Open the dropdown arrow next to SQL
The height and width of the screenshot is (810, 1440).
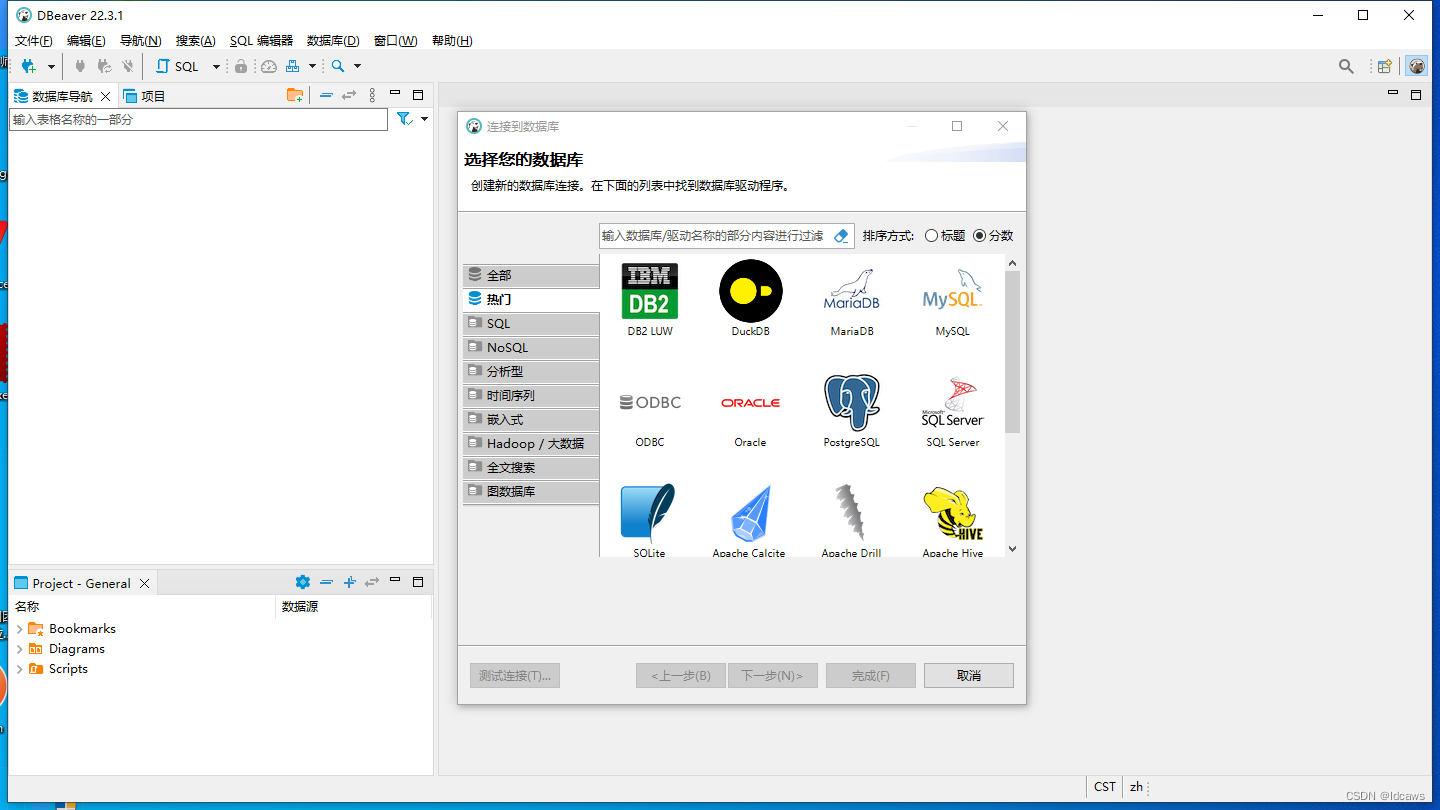[216, 67]
